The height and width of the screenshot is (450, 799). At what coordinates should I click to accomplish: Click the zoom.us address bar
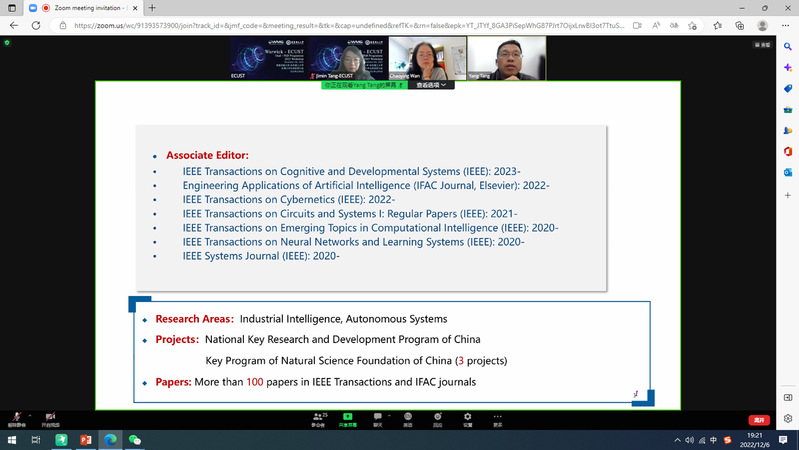point(349,25)
